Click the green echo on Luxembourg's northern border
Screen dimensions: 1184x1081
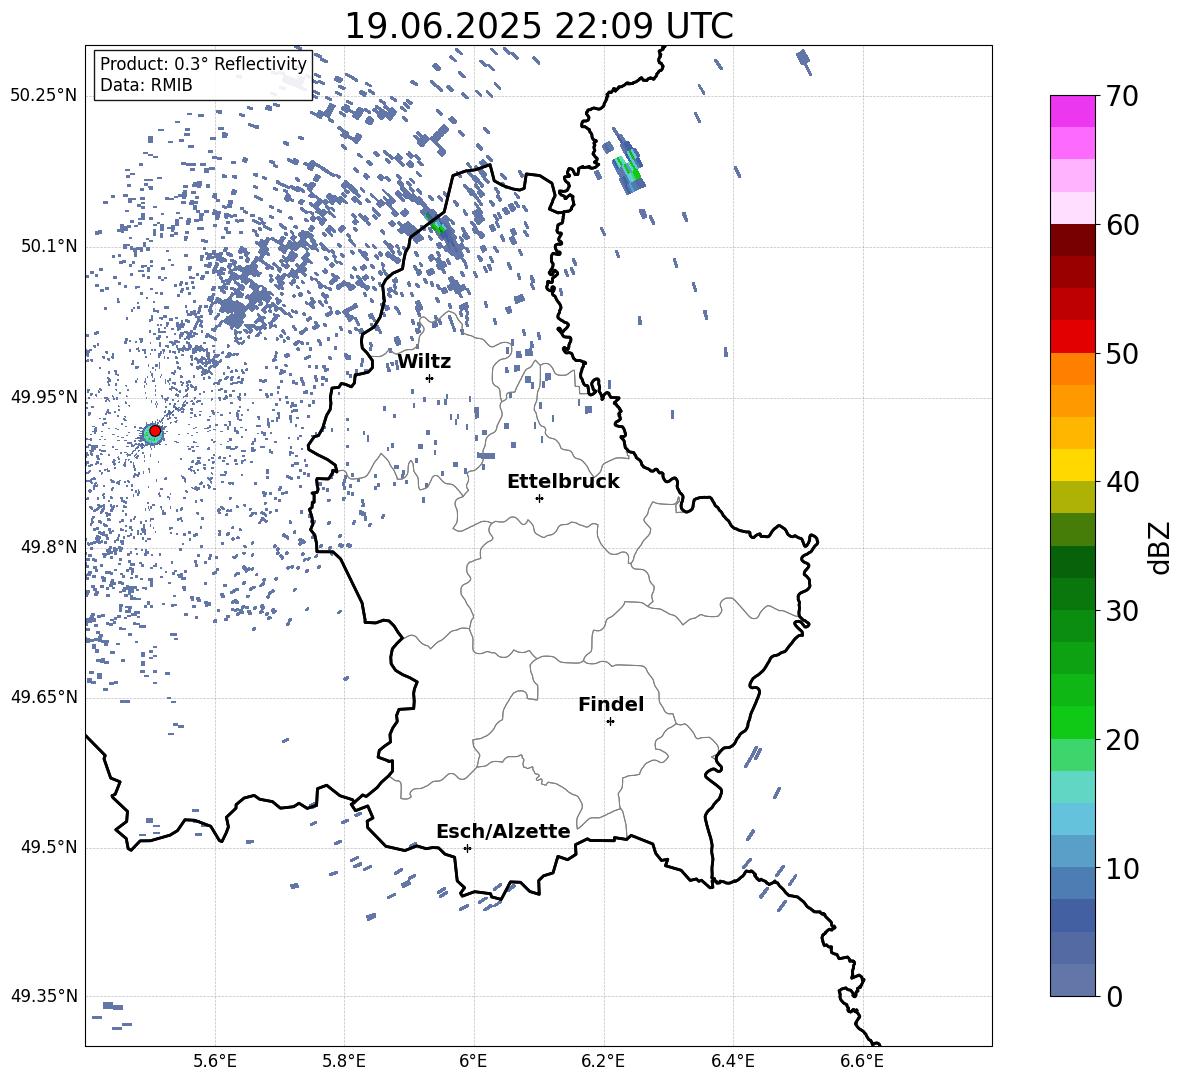click(x=437, y=224)
